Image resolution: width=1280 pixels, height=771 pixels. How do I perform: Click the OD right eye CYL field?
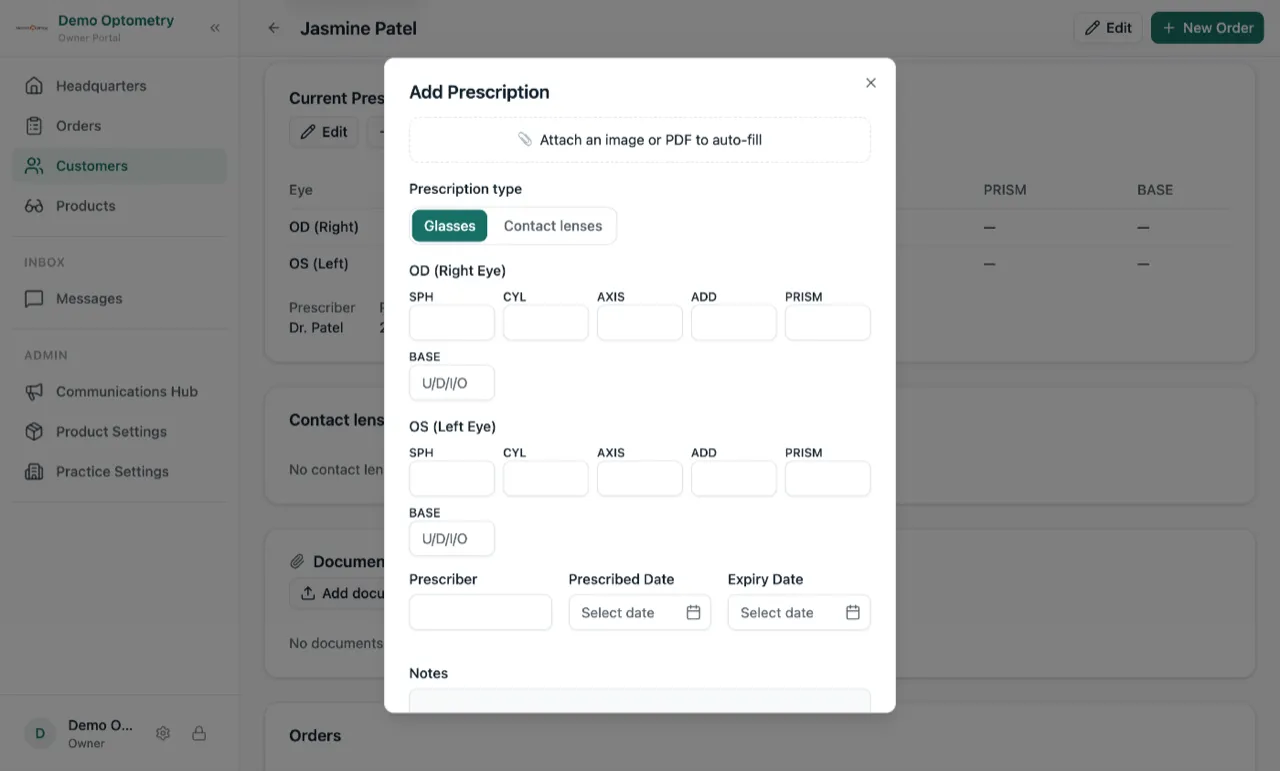(546, 323)
